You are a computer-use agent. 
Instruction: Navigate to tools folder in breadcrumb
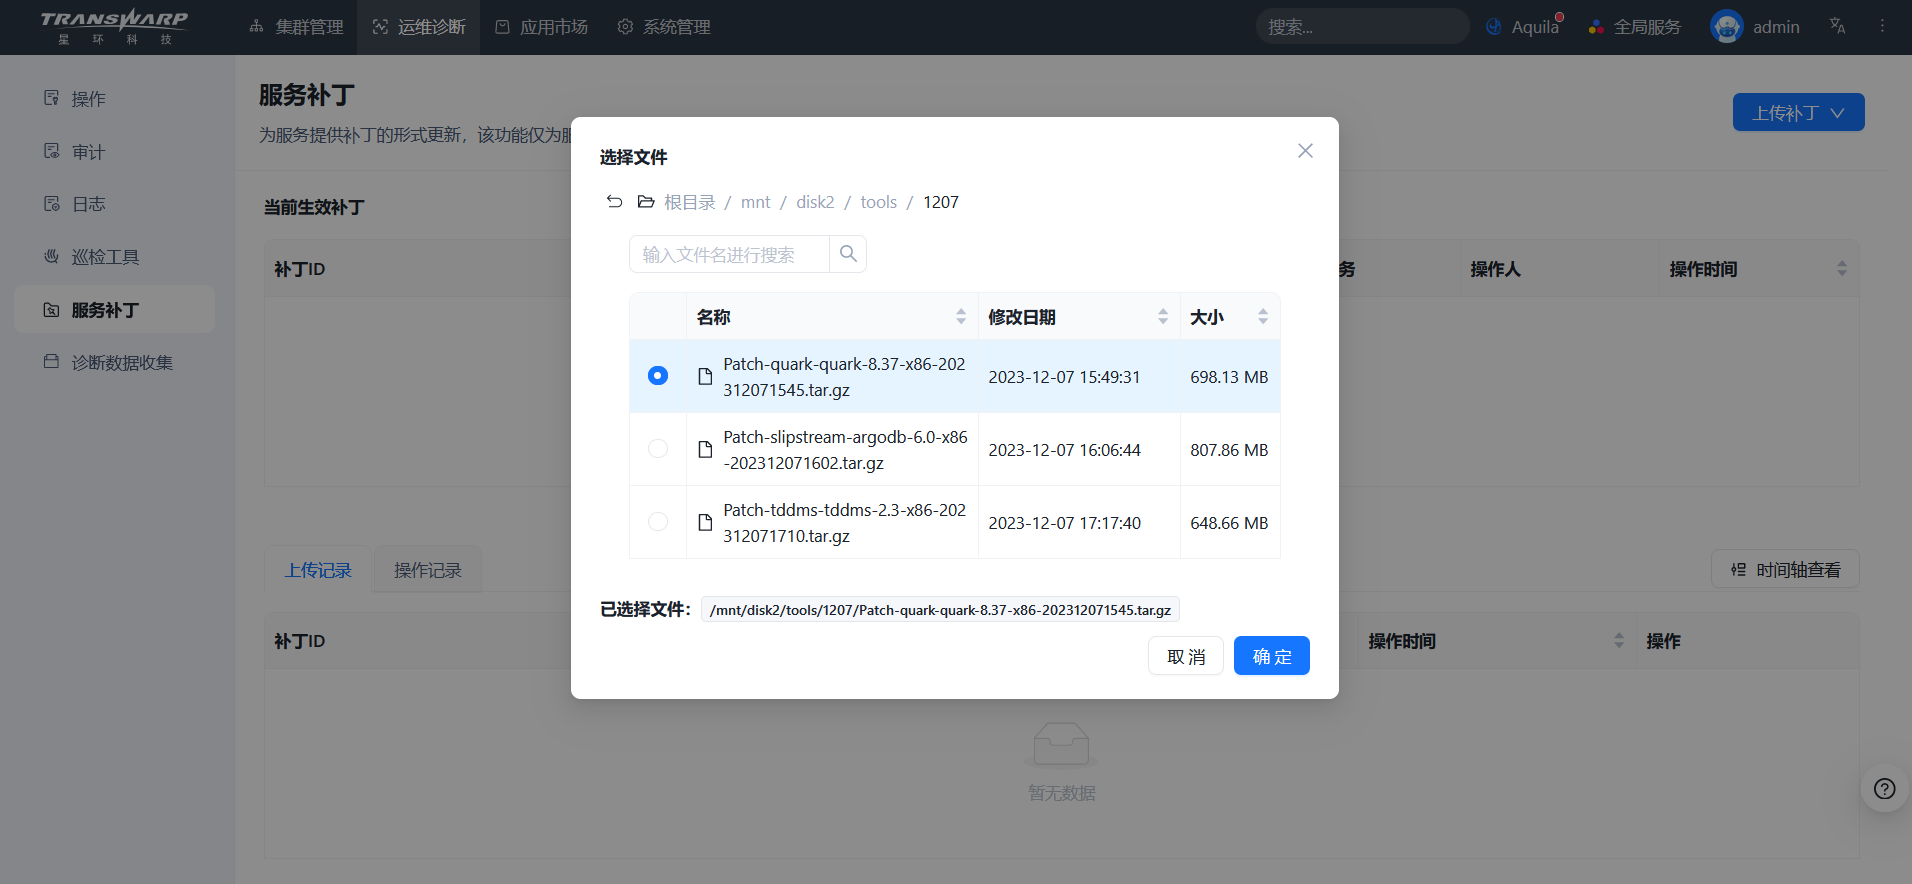click(x=879, y=202)
